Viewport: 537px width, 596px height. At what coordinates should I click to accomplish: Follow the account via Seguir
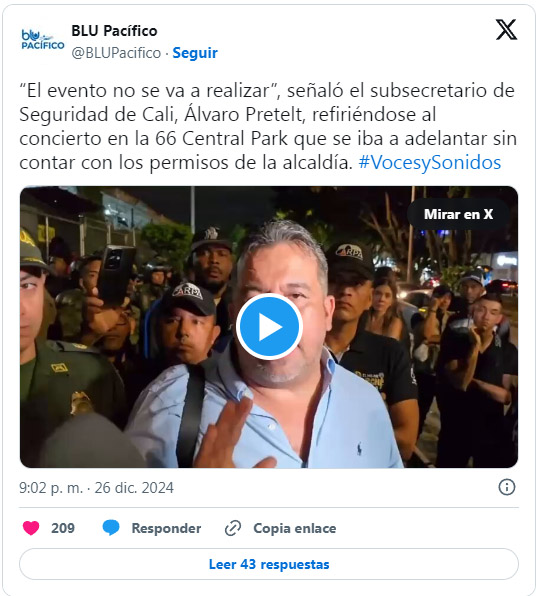pos(195,53)
